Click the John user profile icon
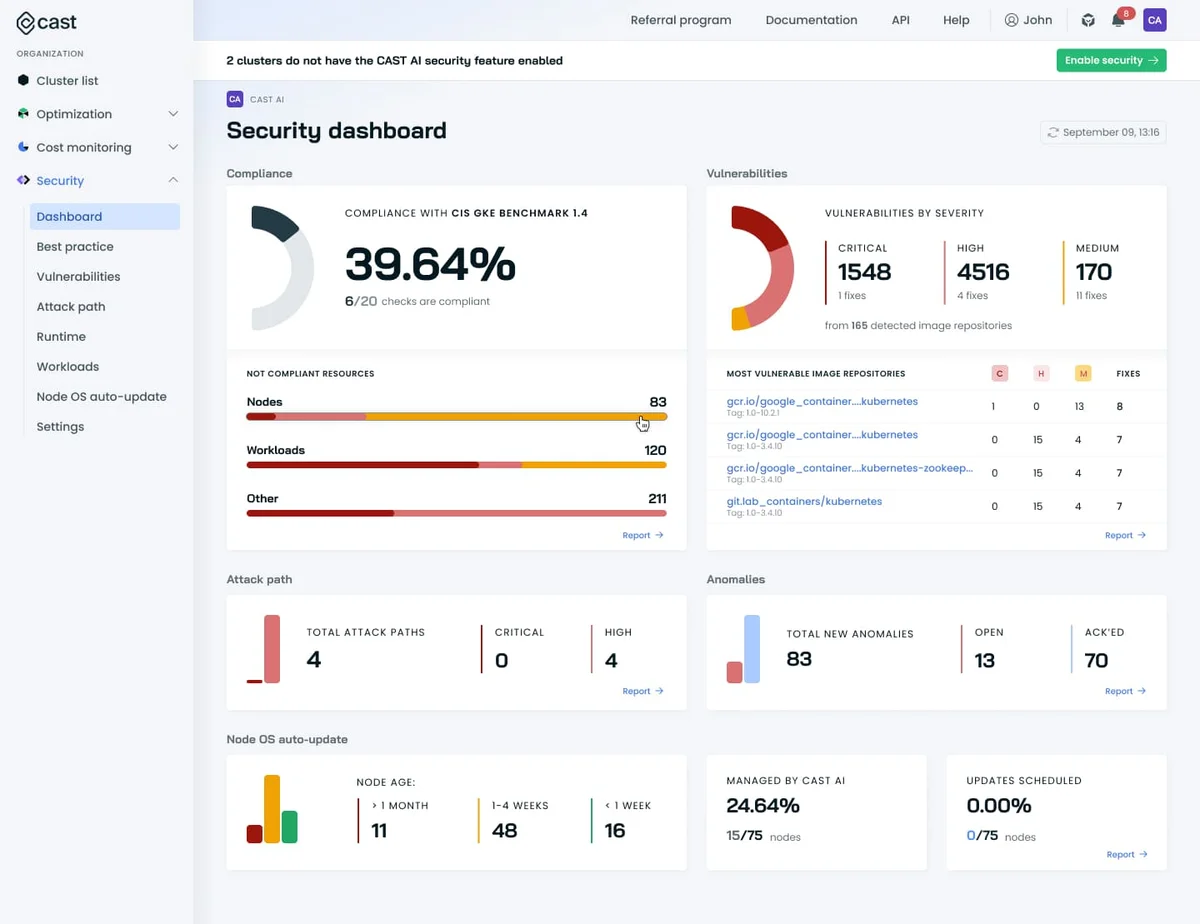Viewport: 1200px width, 924px height. point(1011,20)
